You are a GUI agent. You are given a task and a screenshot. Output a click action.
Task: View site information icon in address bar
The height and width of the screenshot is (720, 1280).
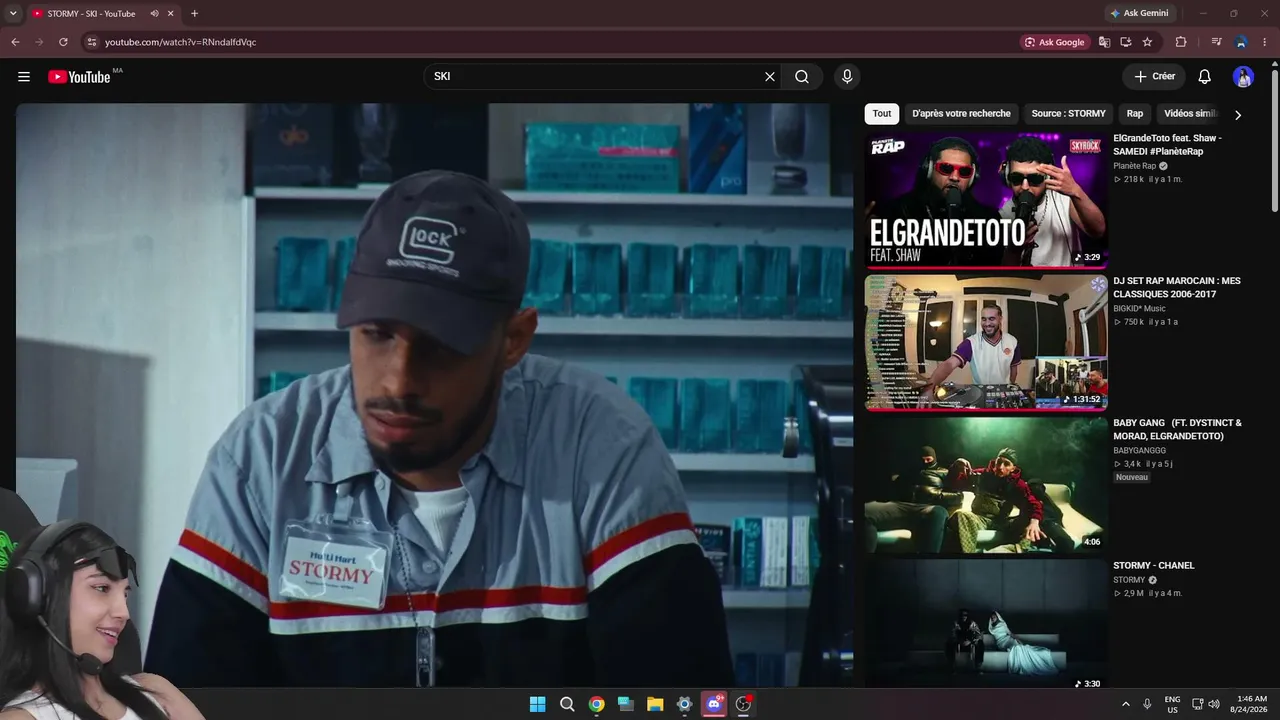click(x=91, y=42)
